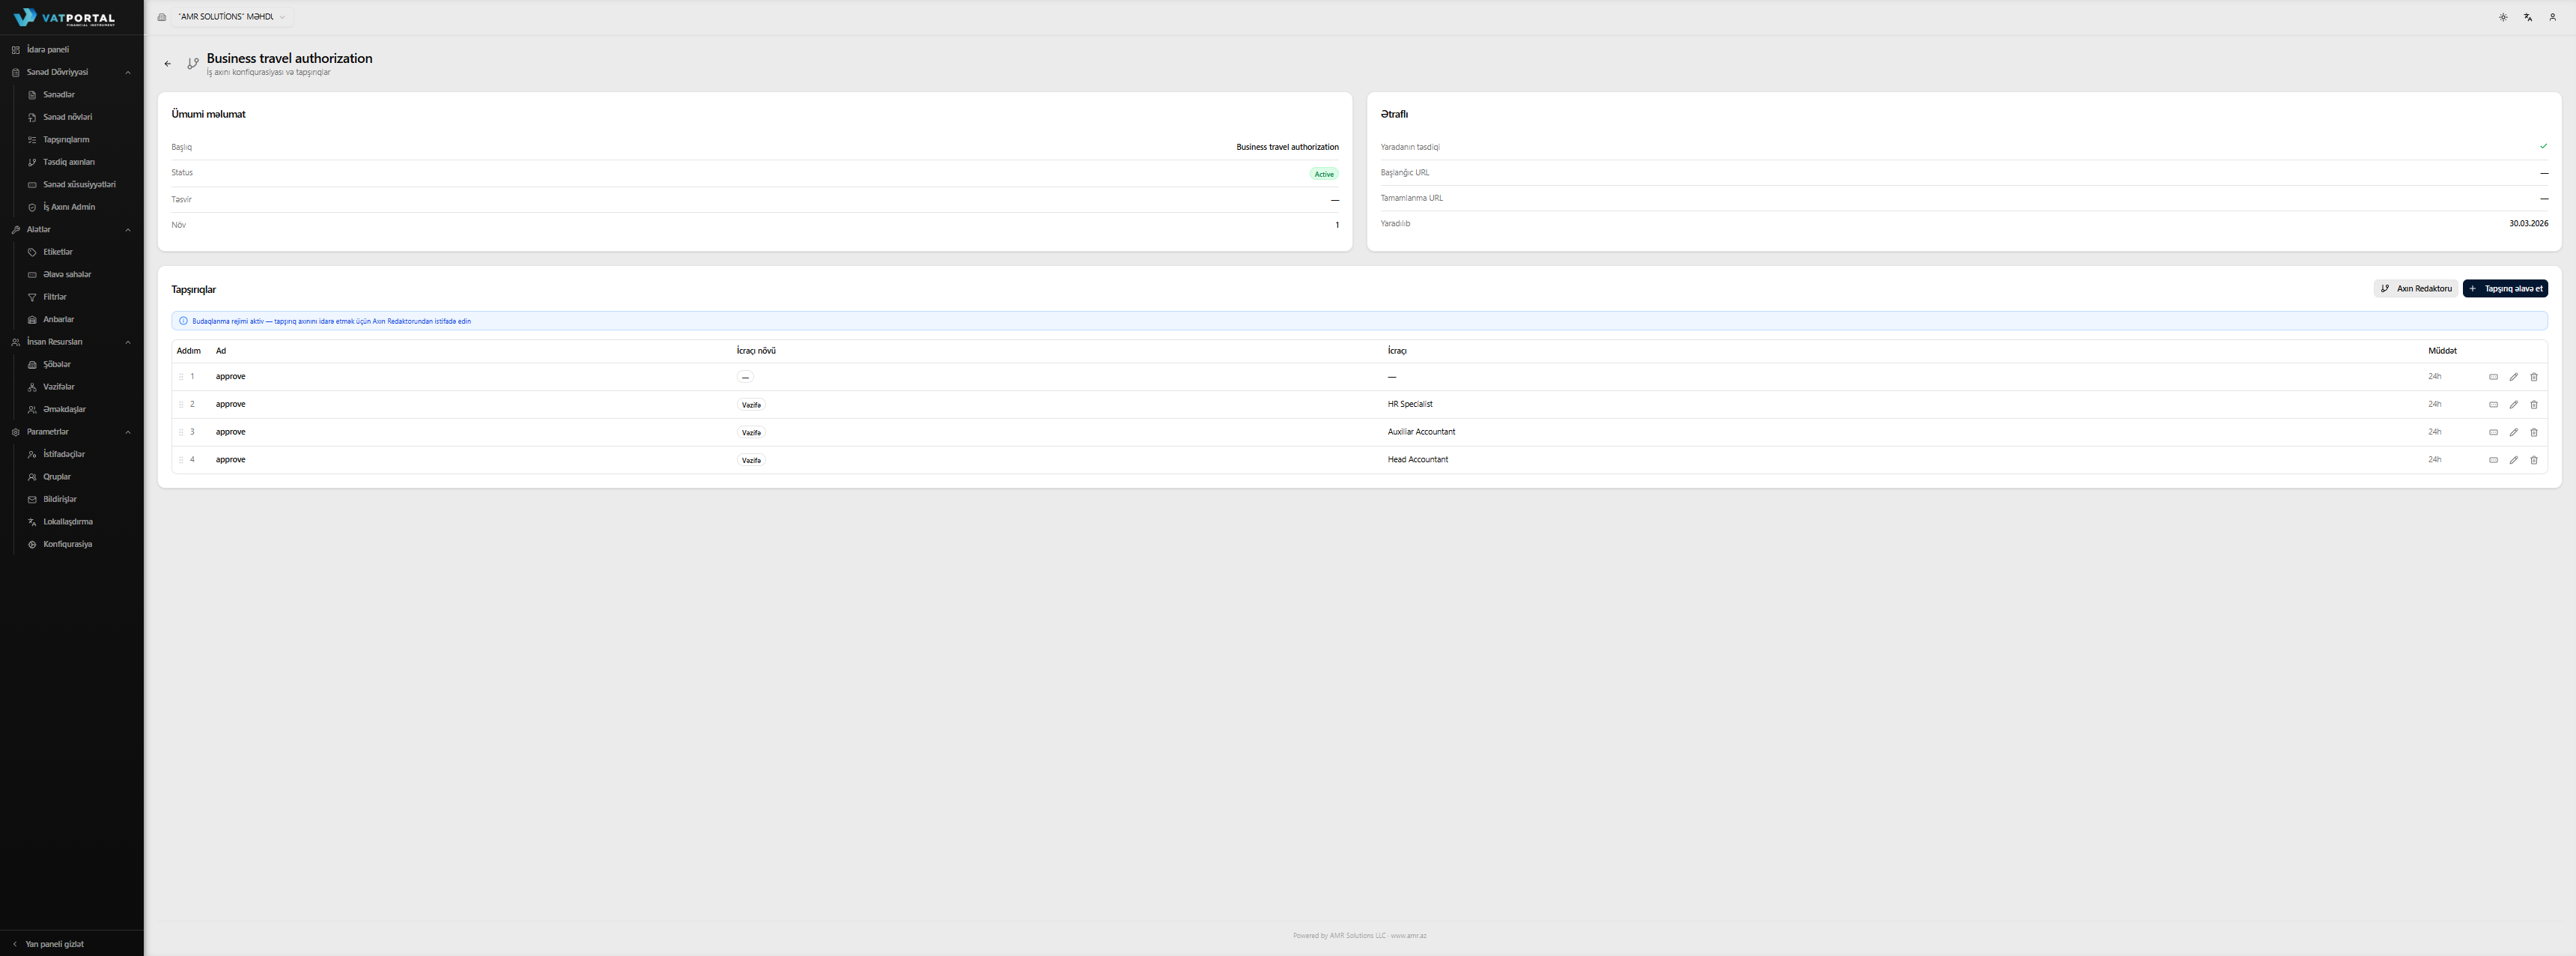
Task: Grab drag handle of step 2
Action: [x=181, y=405]
